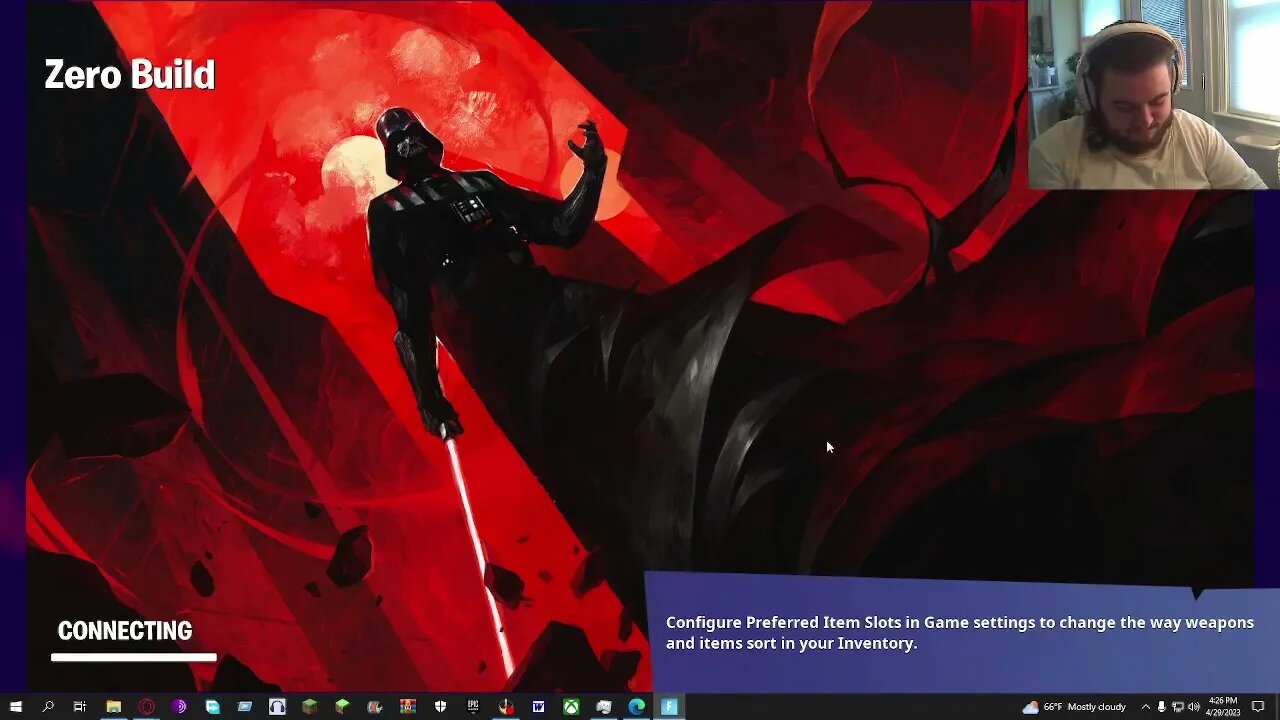
Task: Open Microsoft Edge from the taskbar
Action: (x=636, y=707)
